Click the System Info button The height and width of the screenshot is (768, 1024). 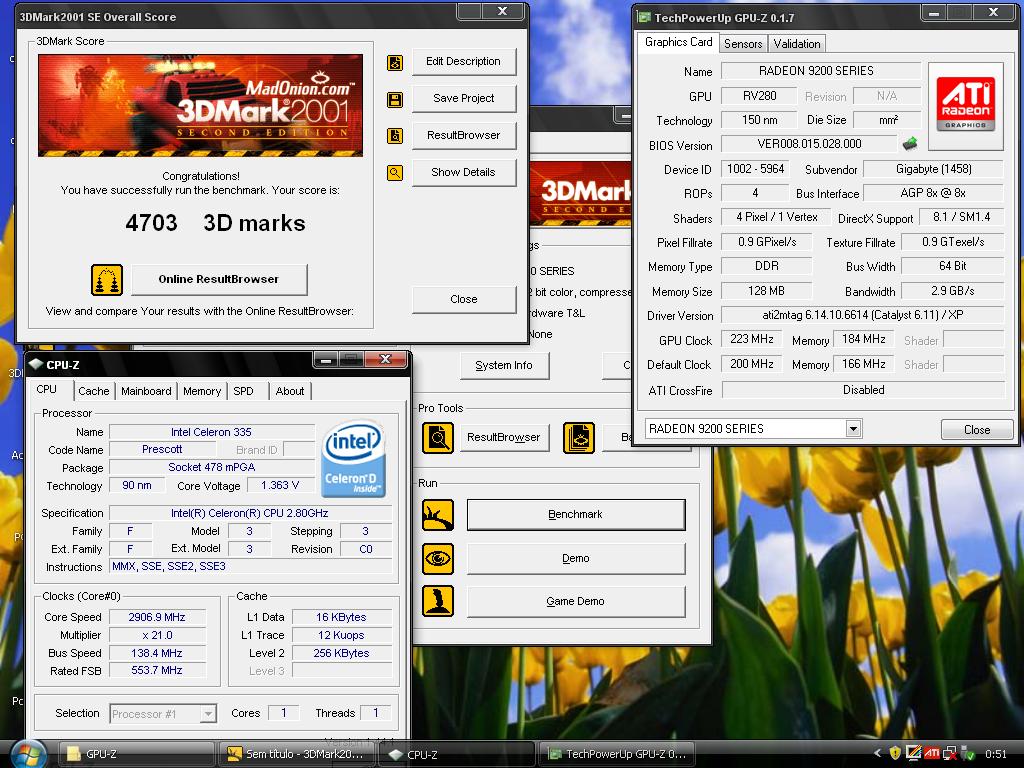(x=504, y=366)
